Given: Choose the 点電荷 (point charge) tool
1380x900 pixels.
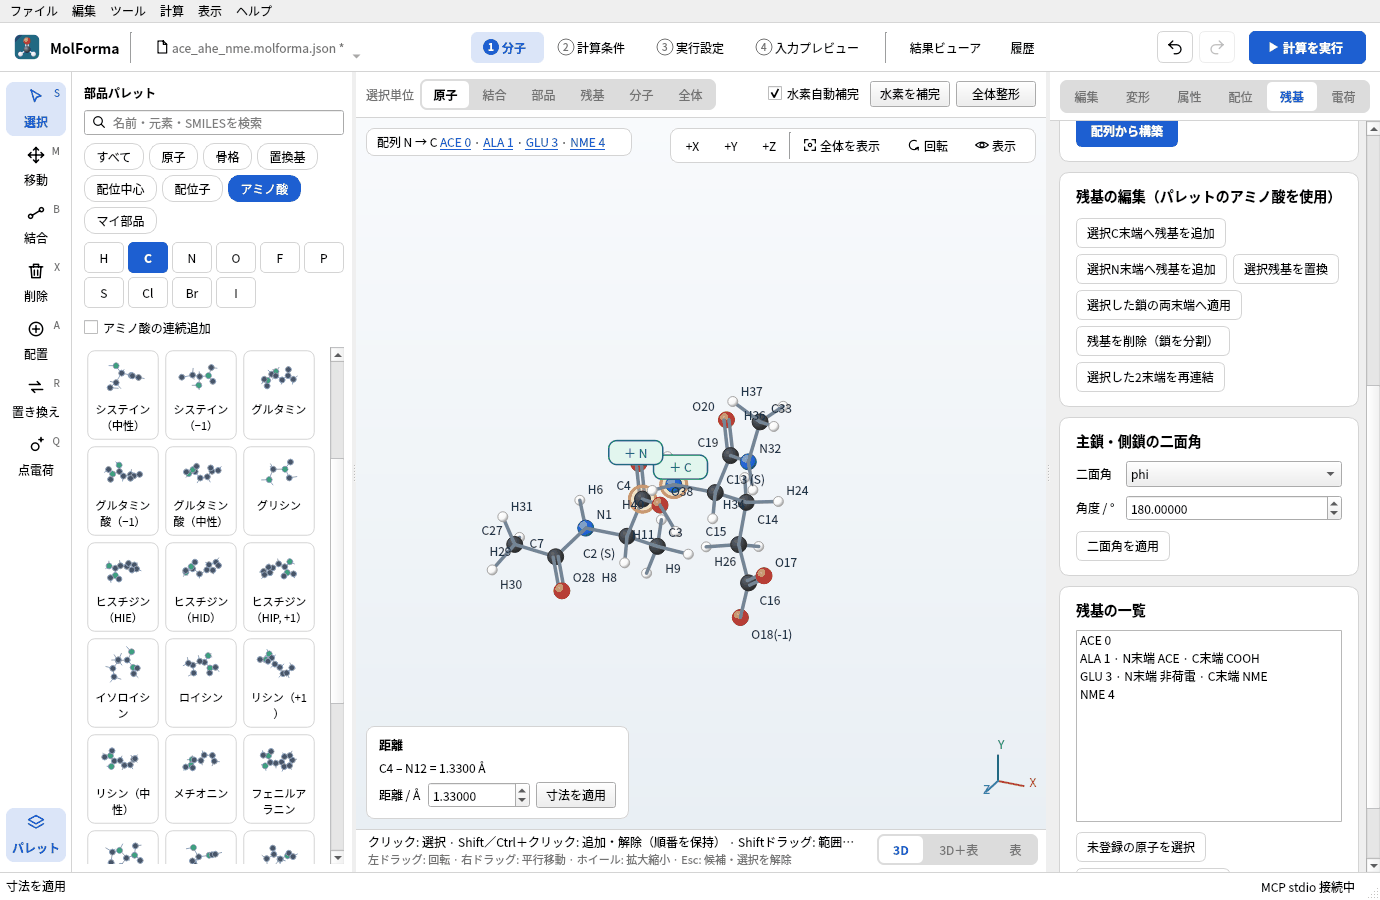Looking at the screenshot, I should click(x=36, y=456).
